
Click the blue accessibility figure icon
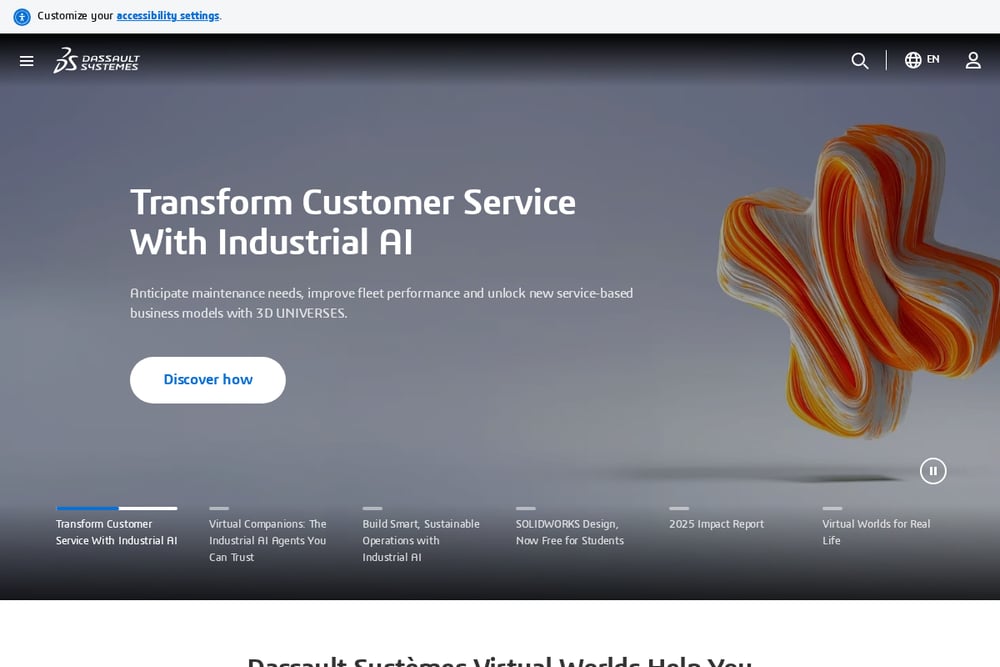coord(22,17)
